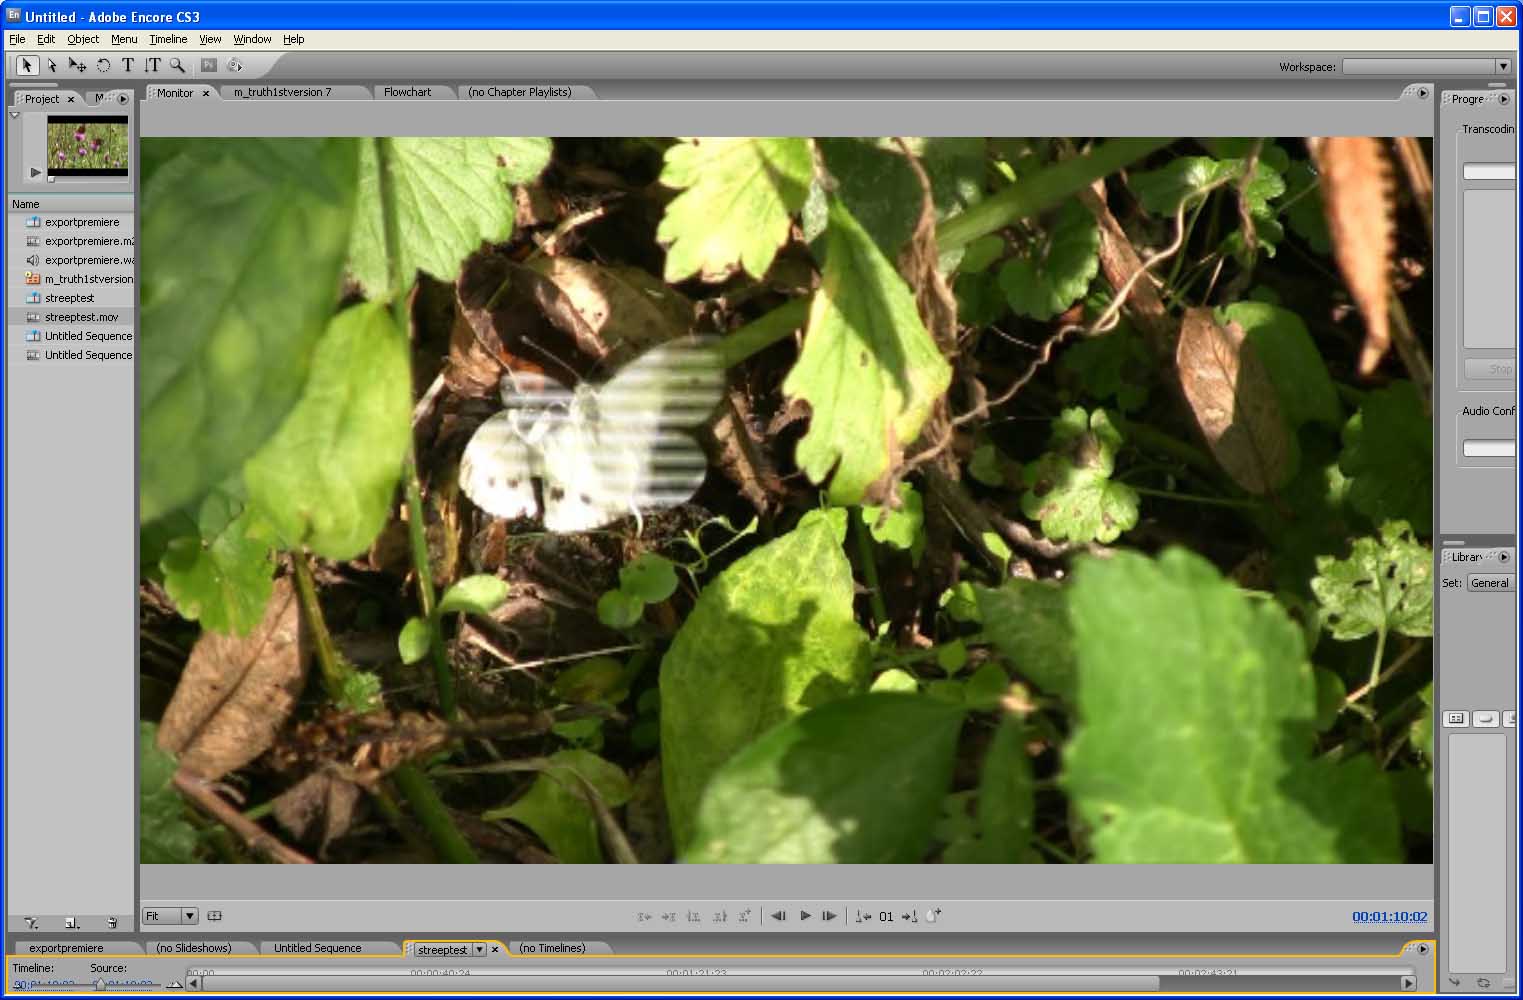Select the Direct Select tool
The width and height of the screenshot is (1523, 1000).
click(x=52, y=65)
